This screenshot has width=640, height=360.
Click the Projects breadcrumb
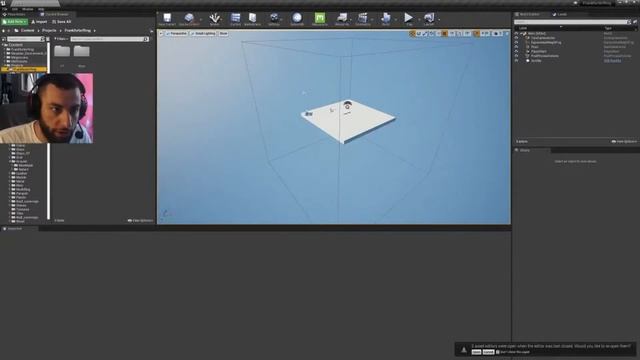pos(49,31)
